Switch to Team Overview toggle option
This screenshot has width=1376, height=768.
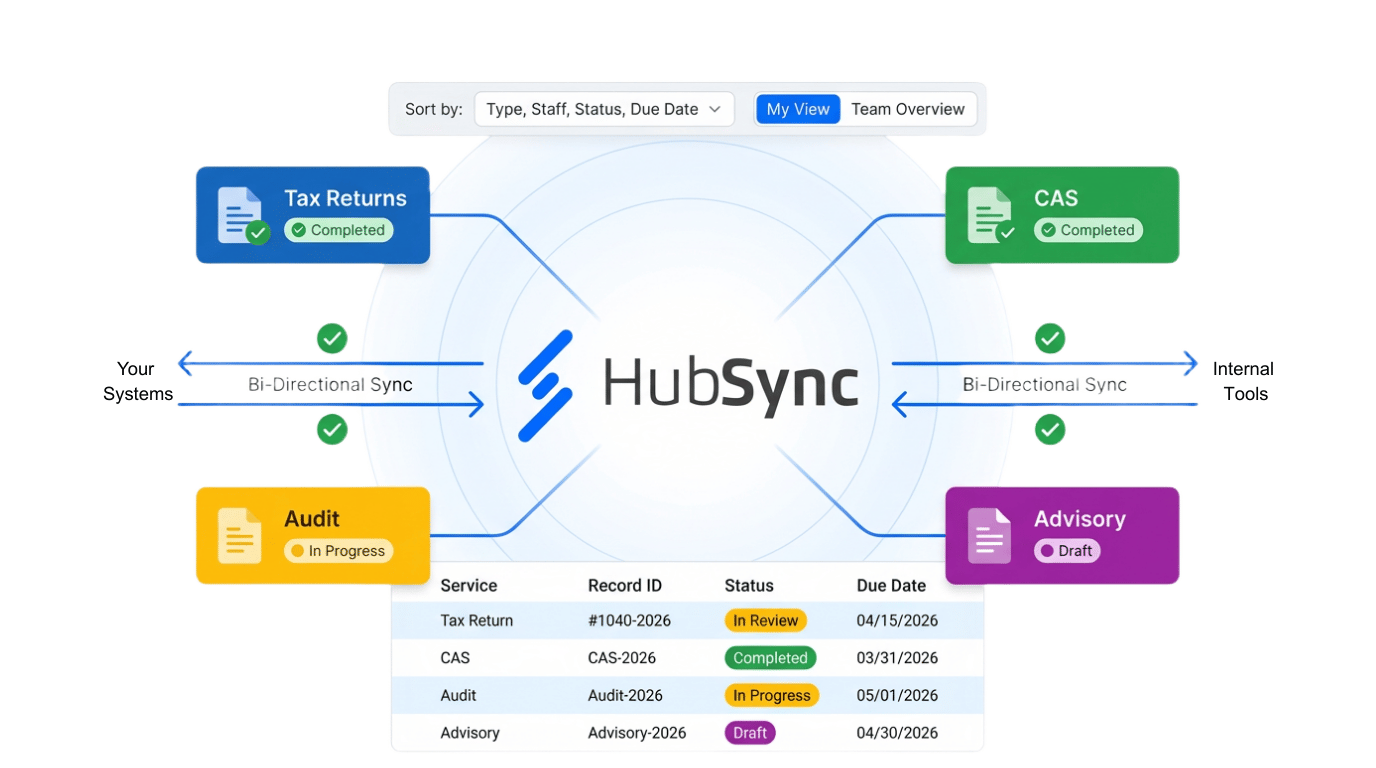coord(907,109)
